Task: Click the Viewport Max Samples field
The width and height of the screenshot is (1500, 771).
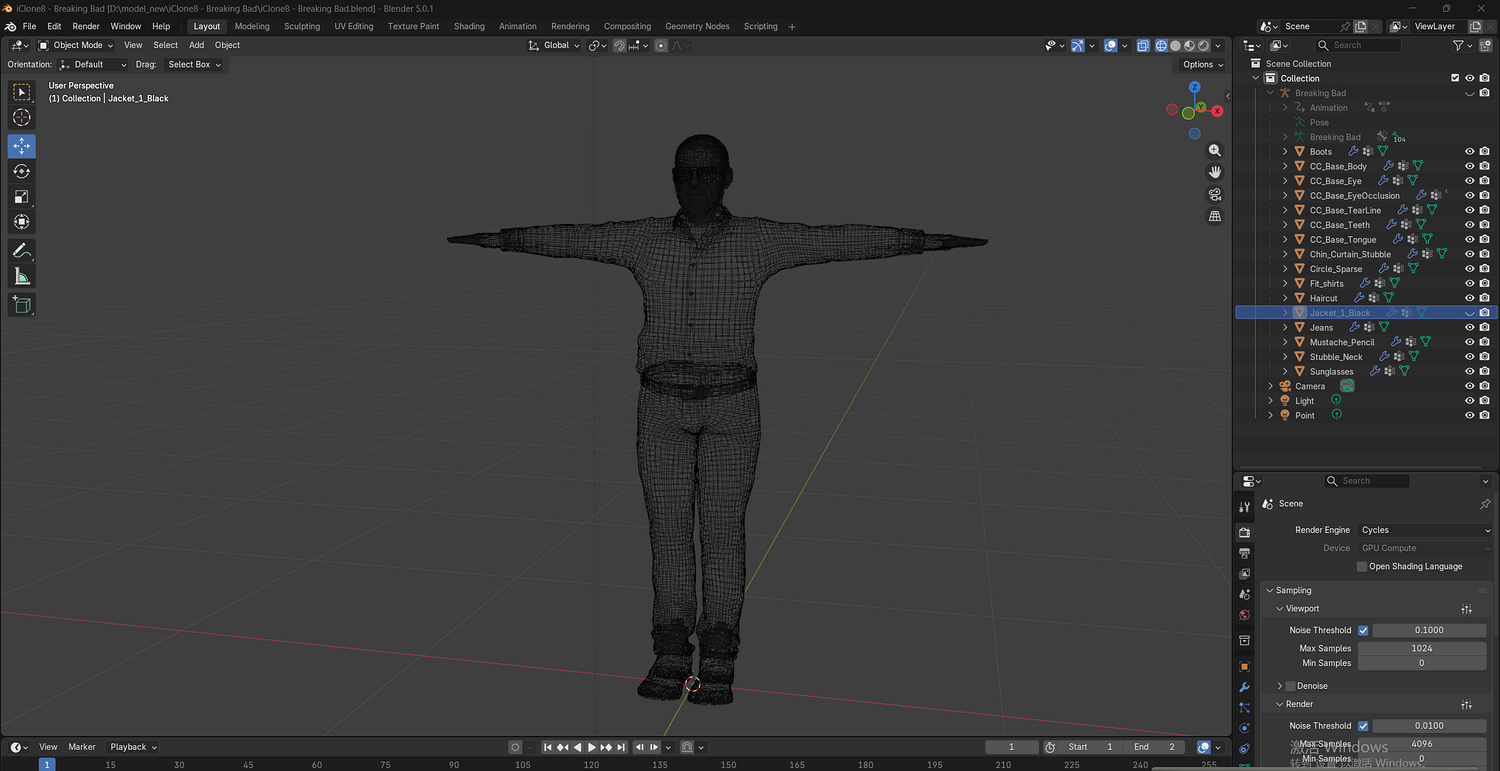Action: coord(1421,648)
